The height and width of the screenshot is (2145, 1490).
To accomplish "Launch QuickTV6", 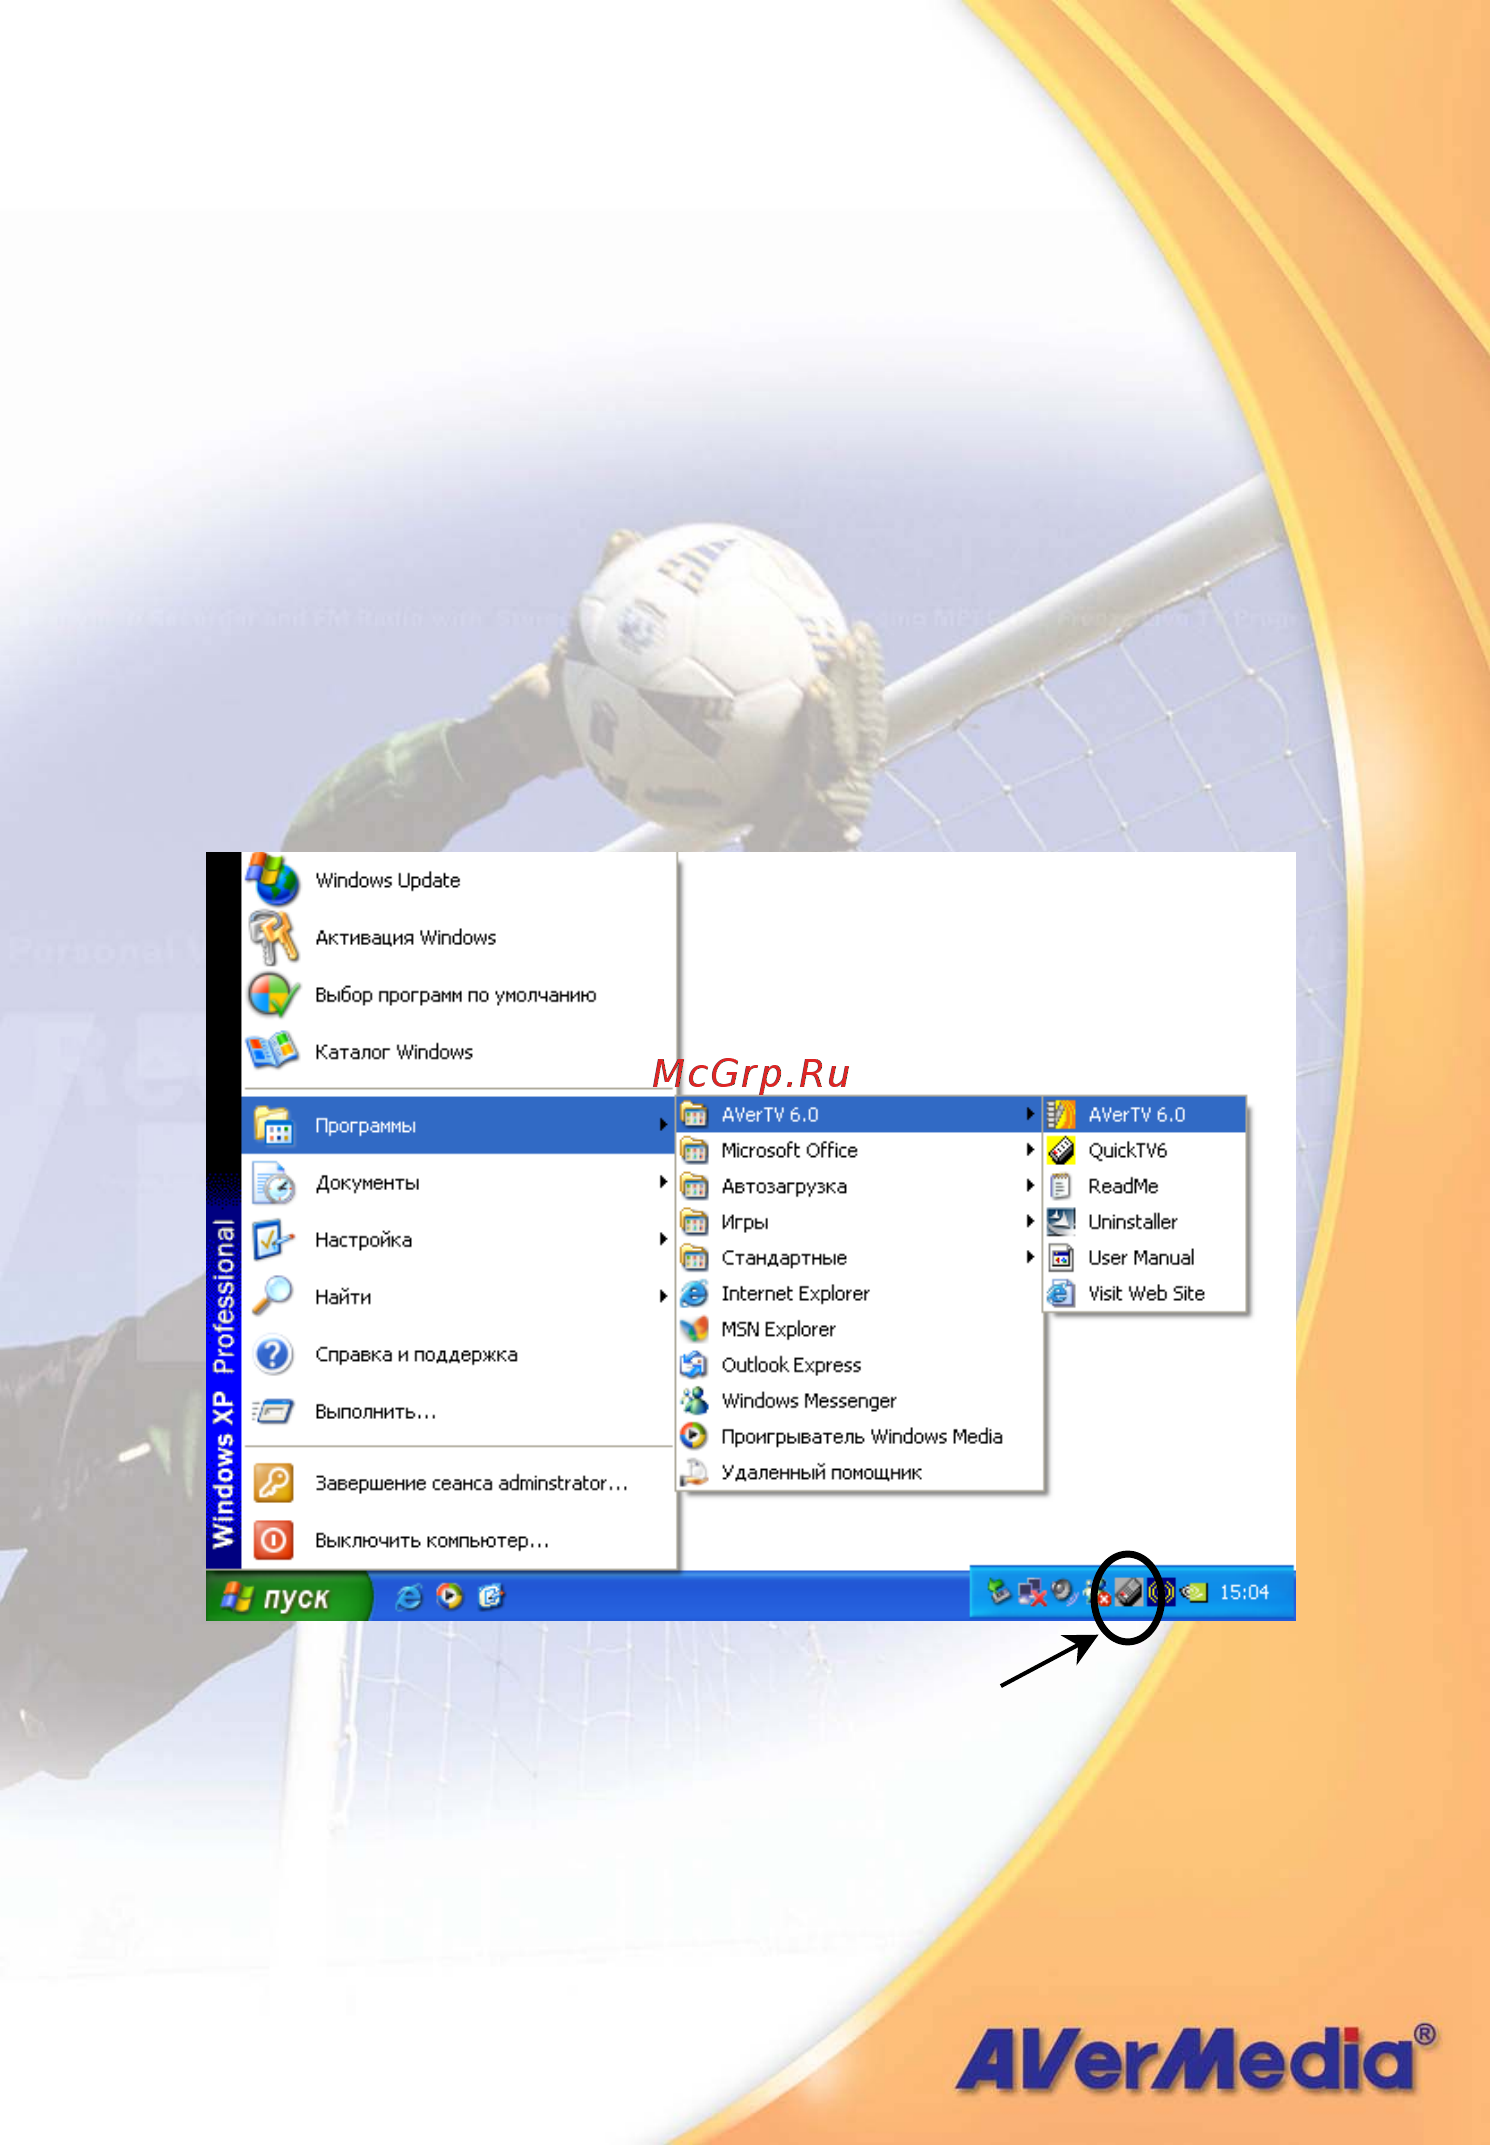I will click(1145, 1151).
